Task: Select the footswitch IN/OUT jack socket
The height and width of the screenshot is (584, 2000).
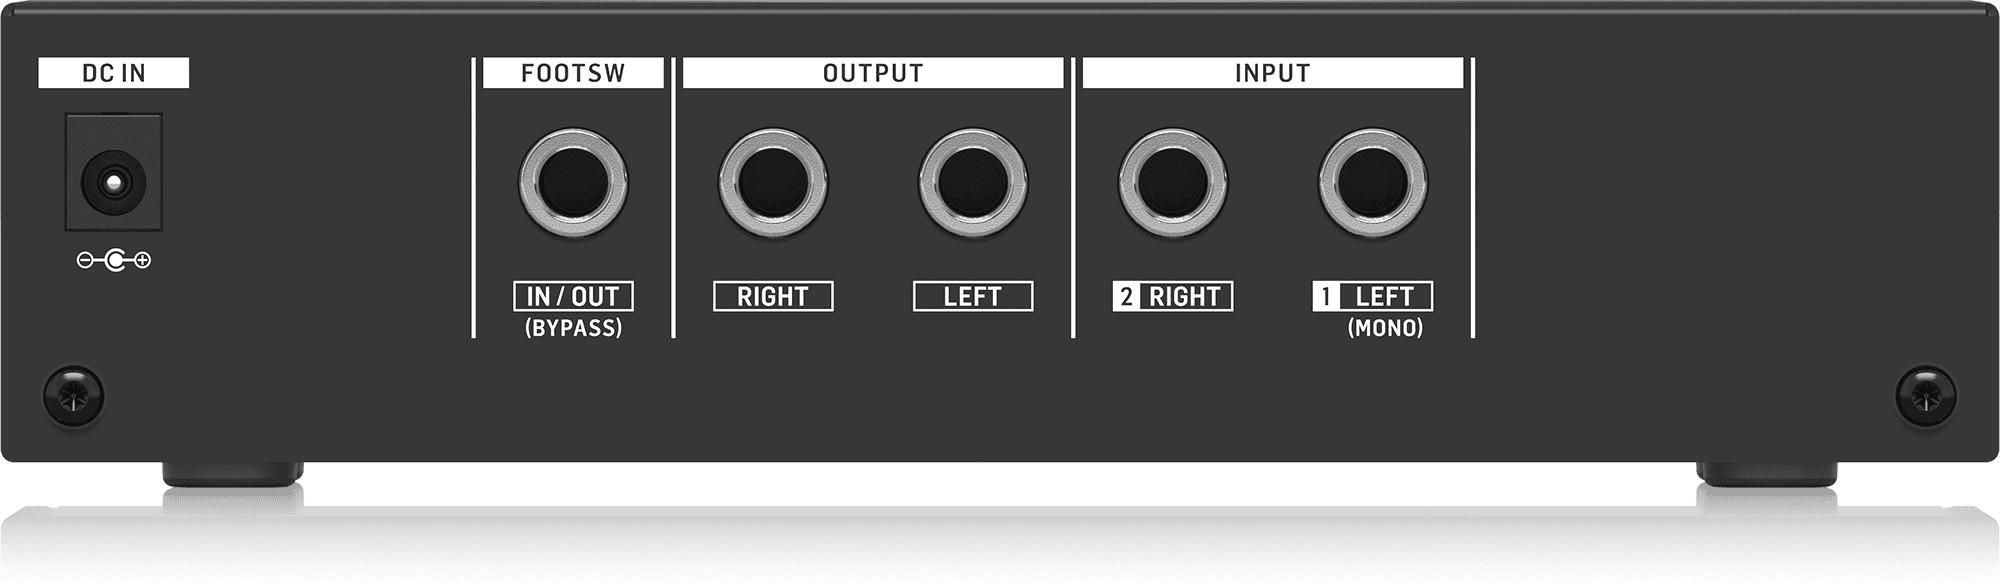Action: click(573, 183)
